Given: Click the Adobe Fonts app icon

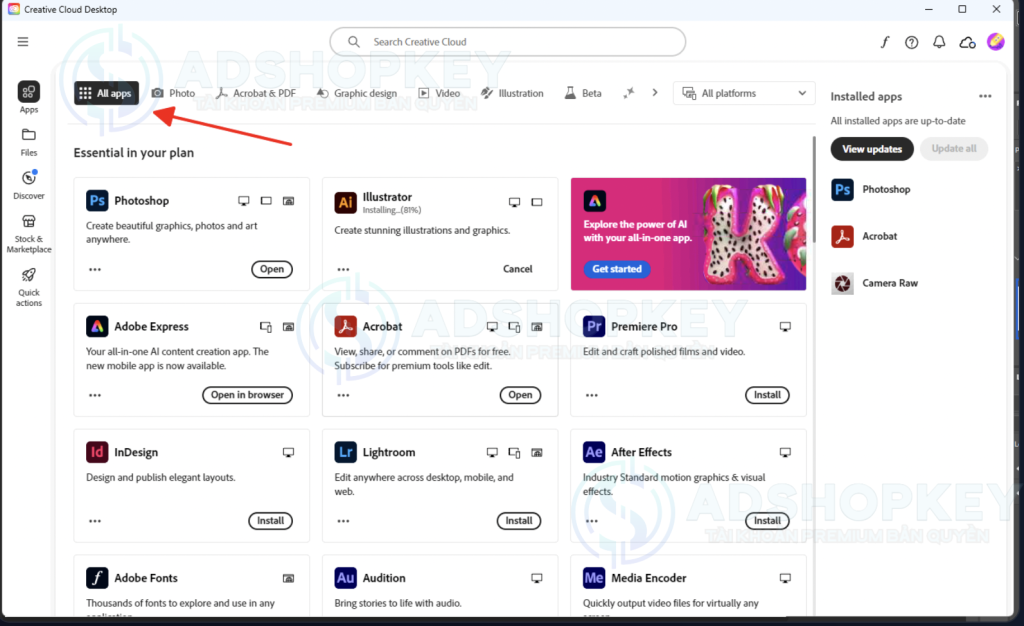Looking at the screenshot, I should (x=97, y=578).
